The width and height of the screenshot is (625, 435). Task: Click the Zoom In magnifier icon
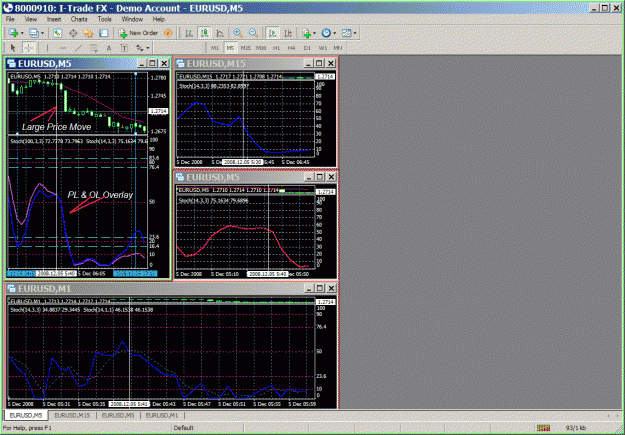(x=238, y=33)
